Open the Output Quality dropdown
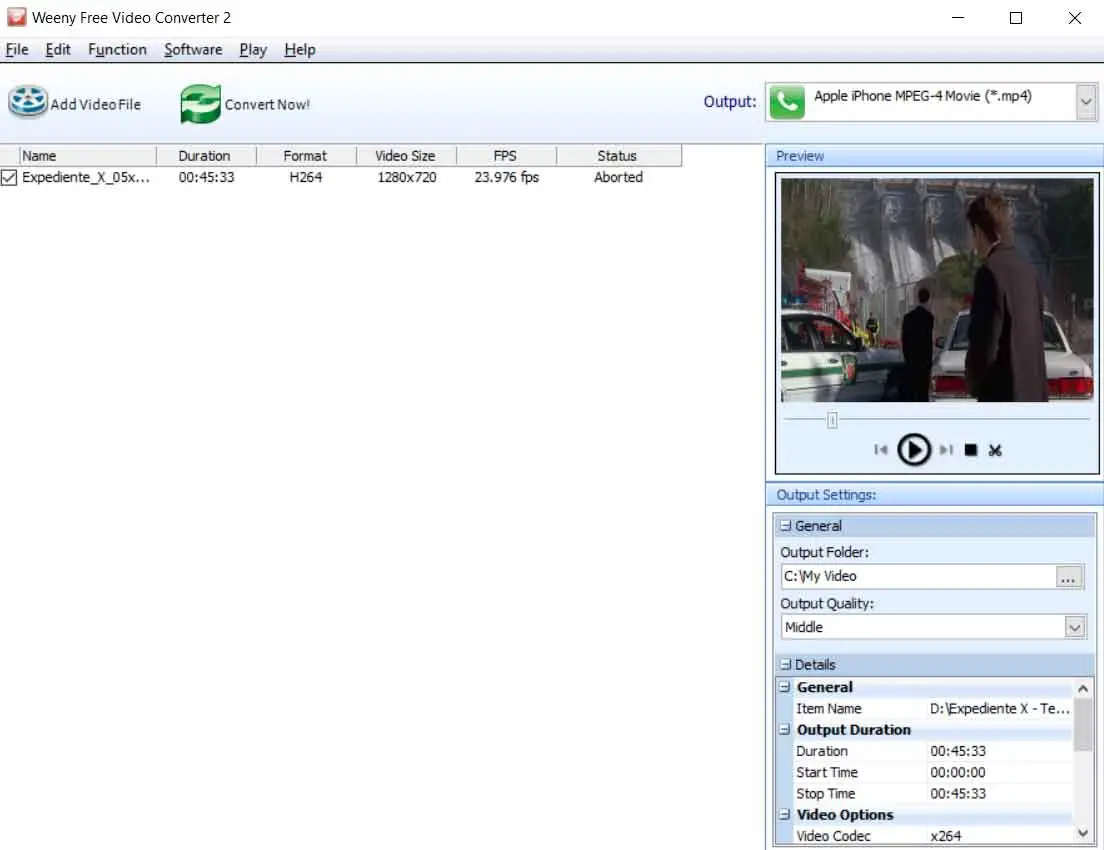The height and width of the screenshot is (850, 1104). click(x=1074, y=628)
